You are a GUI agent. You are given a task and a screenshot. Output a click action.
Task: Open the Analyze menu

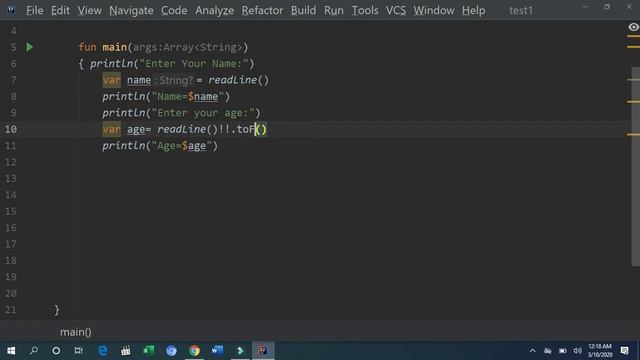[x=214, y=10]
